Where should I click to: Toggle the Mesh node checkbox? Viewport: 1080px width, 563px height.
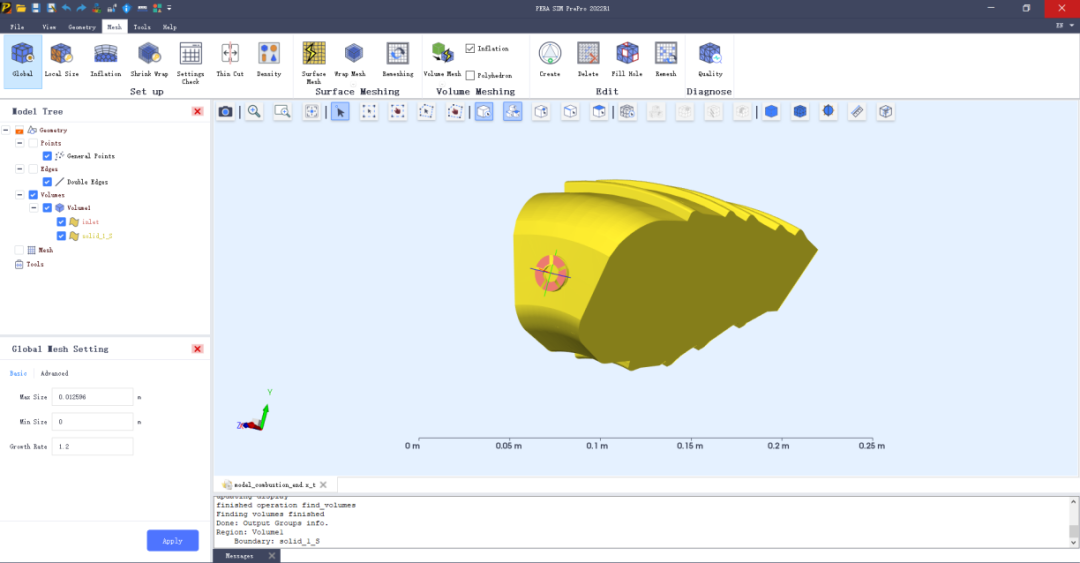19,250
